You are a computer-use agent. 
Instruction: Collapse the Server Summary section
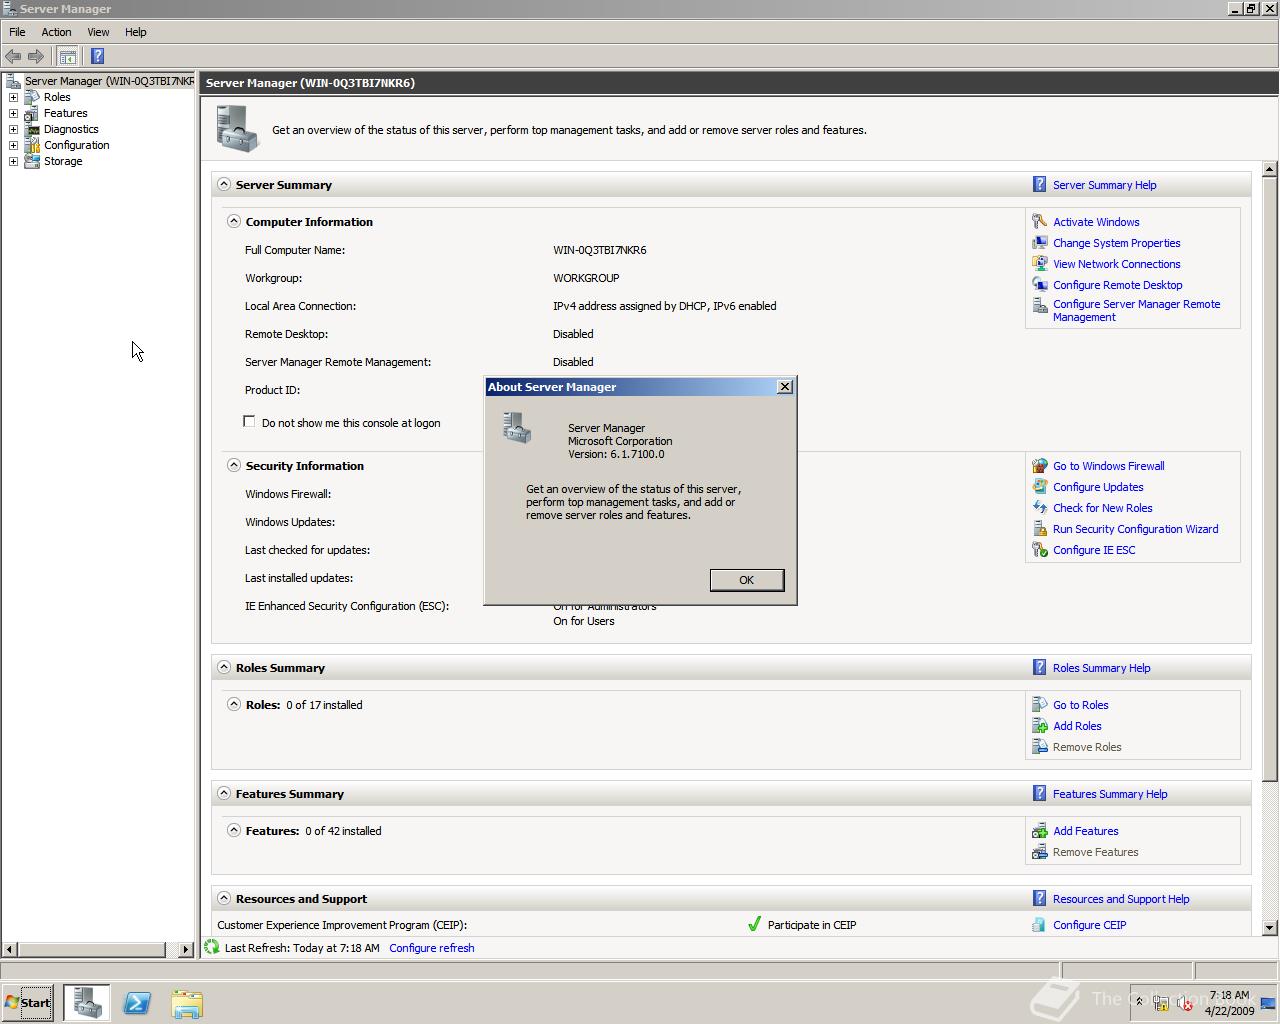224,185
